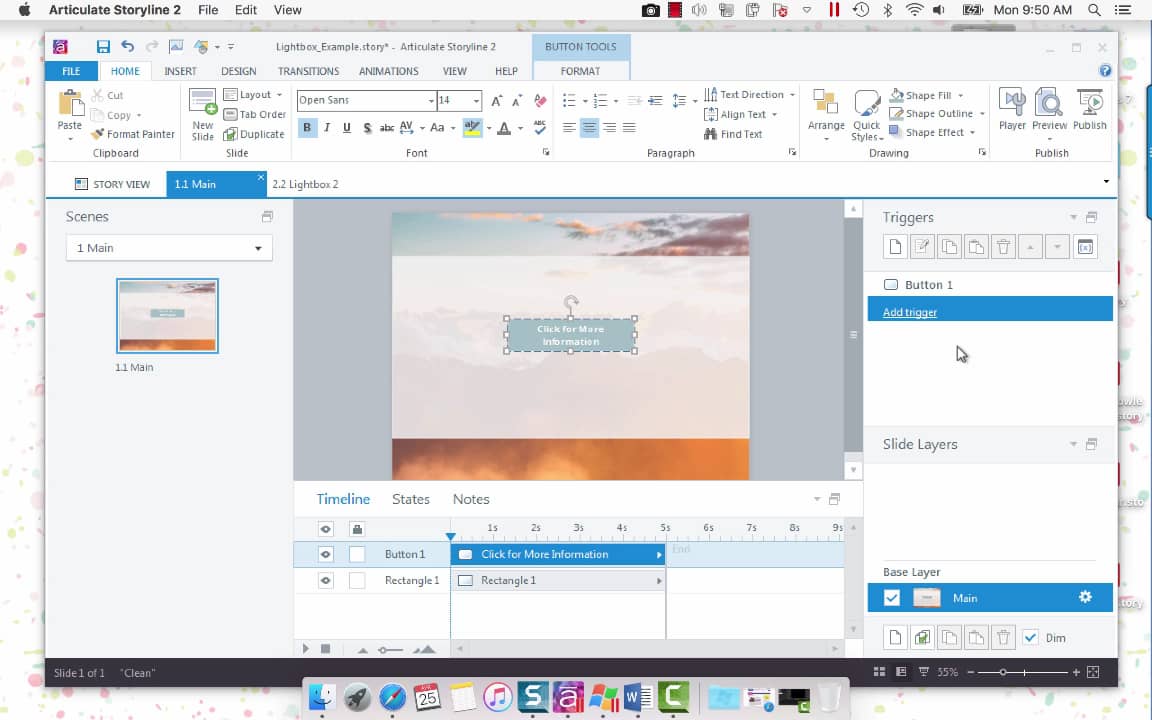The image size is (1152, 720).
Task: Open the Shape Effect dropdown
Action: click(932, 132)
